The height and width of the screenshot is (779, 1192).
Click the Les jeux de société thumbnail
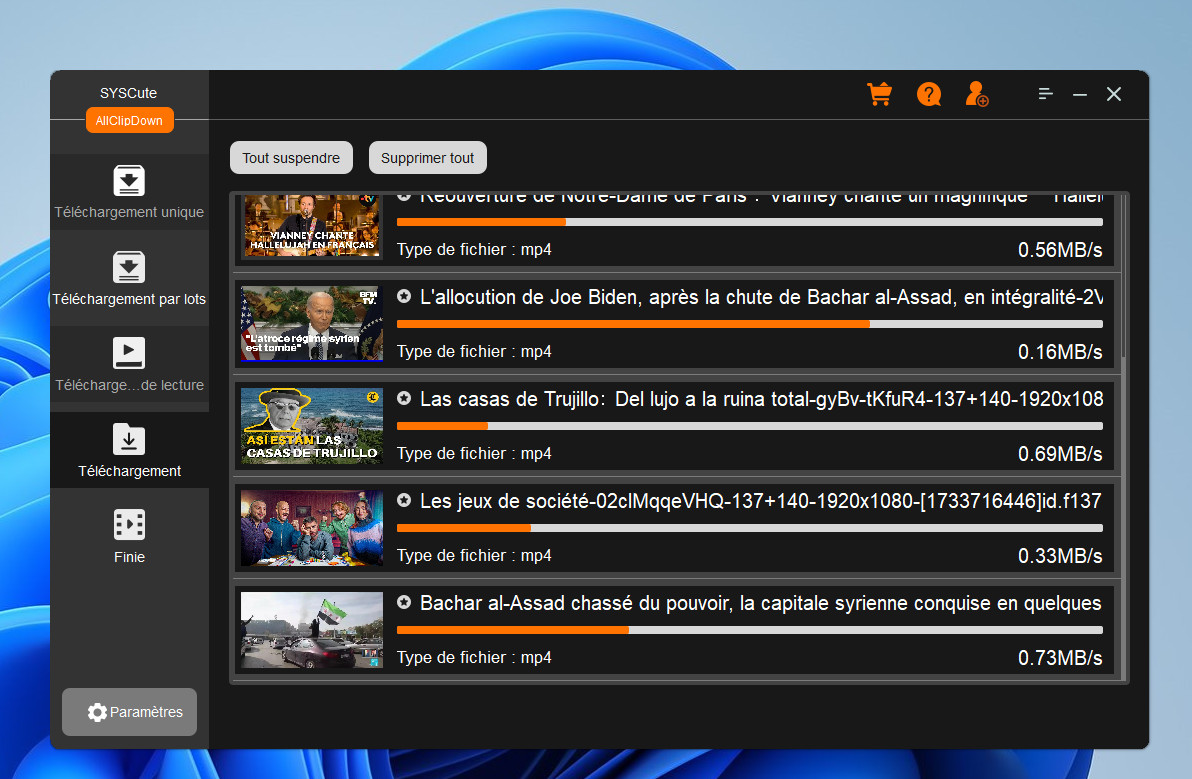click(312, 528)
